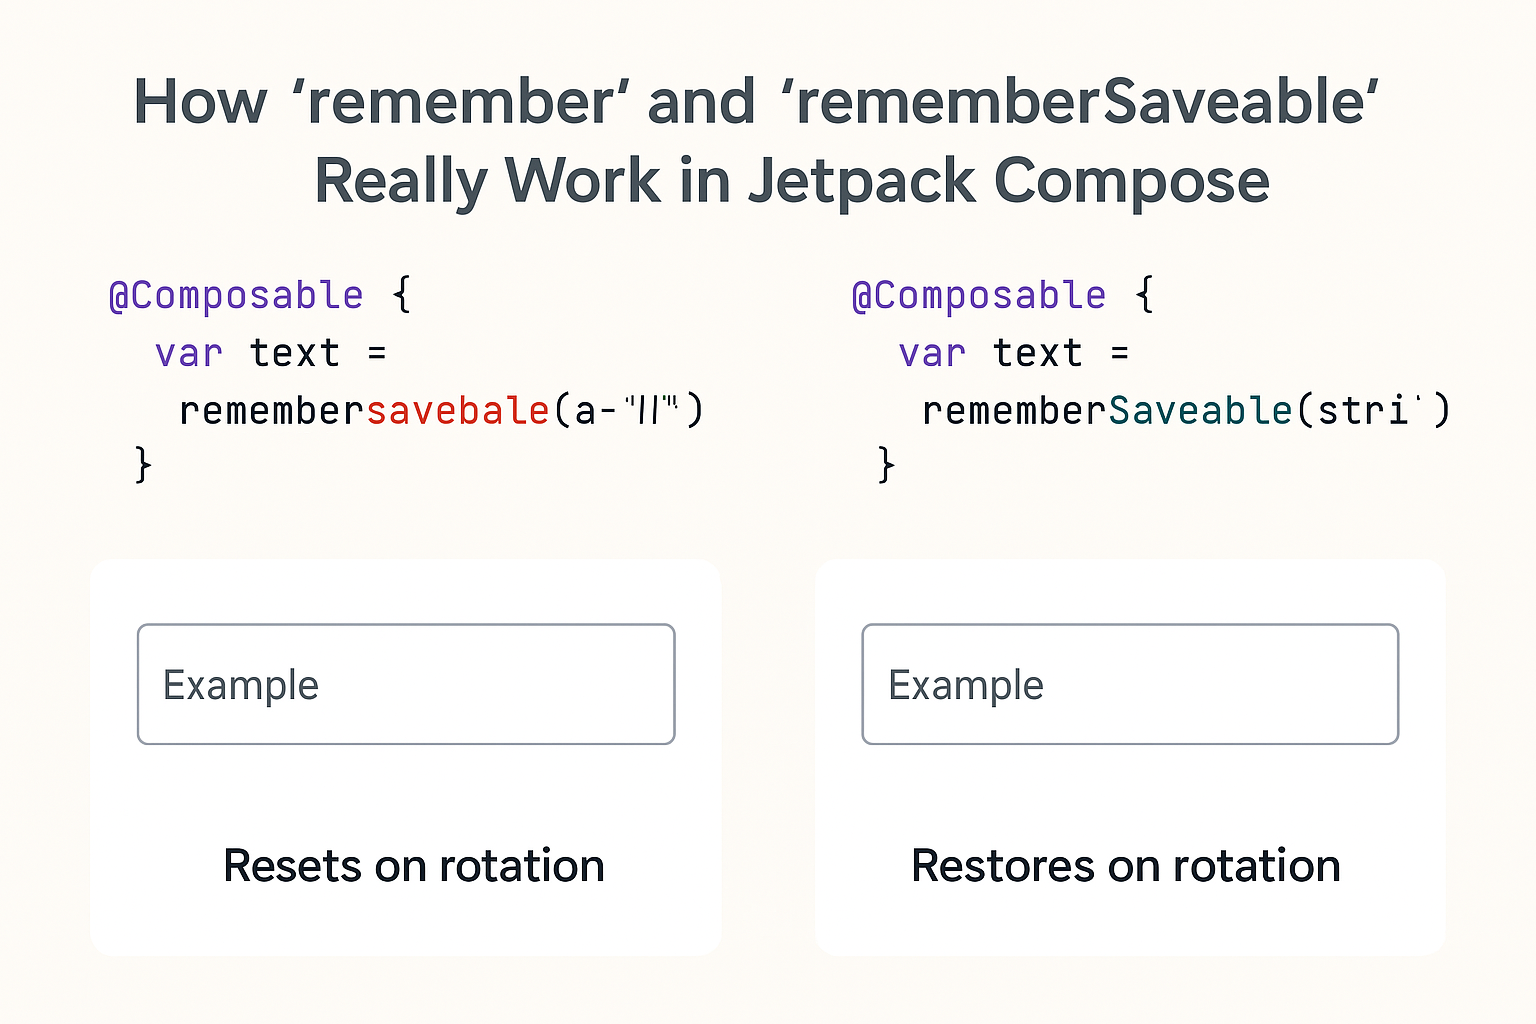Click the right @Composable annotation
1536x1024 pixels.
tap(979, 296)
